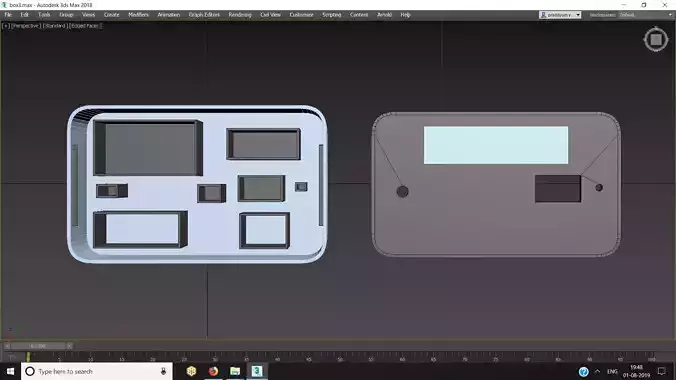Viewport: 676px width, 380px height.
Task: Open the Content menu
Action: tap(359, 15)
